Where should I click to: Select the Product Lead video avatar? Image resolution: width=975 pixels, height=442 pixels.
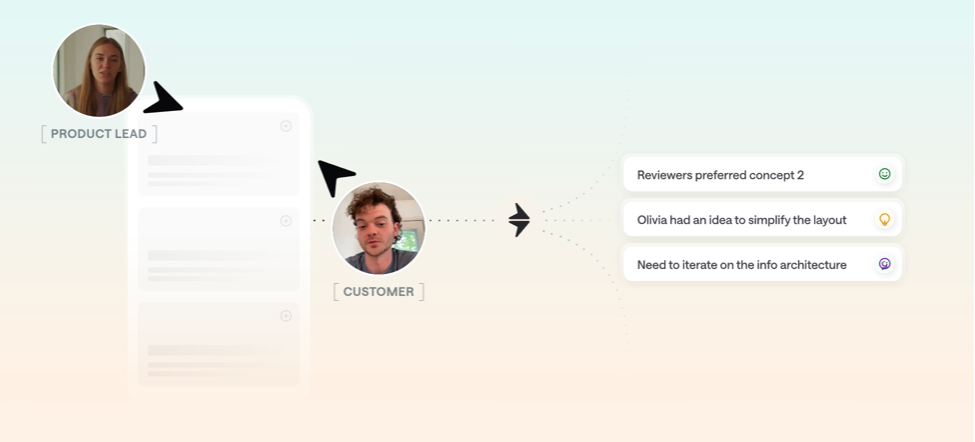click(x=99, y=70)
